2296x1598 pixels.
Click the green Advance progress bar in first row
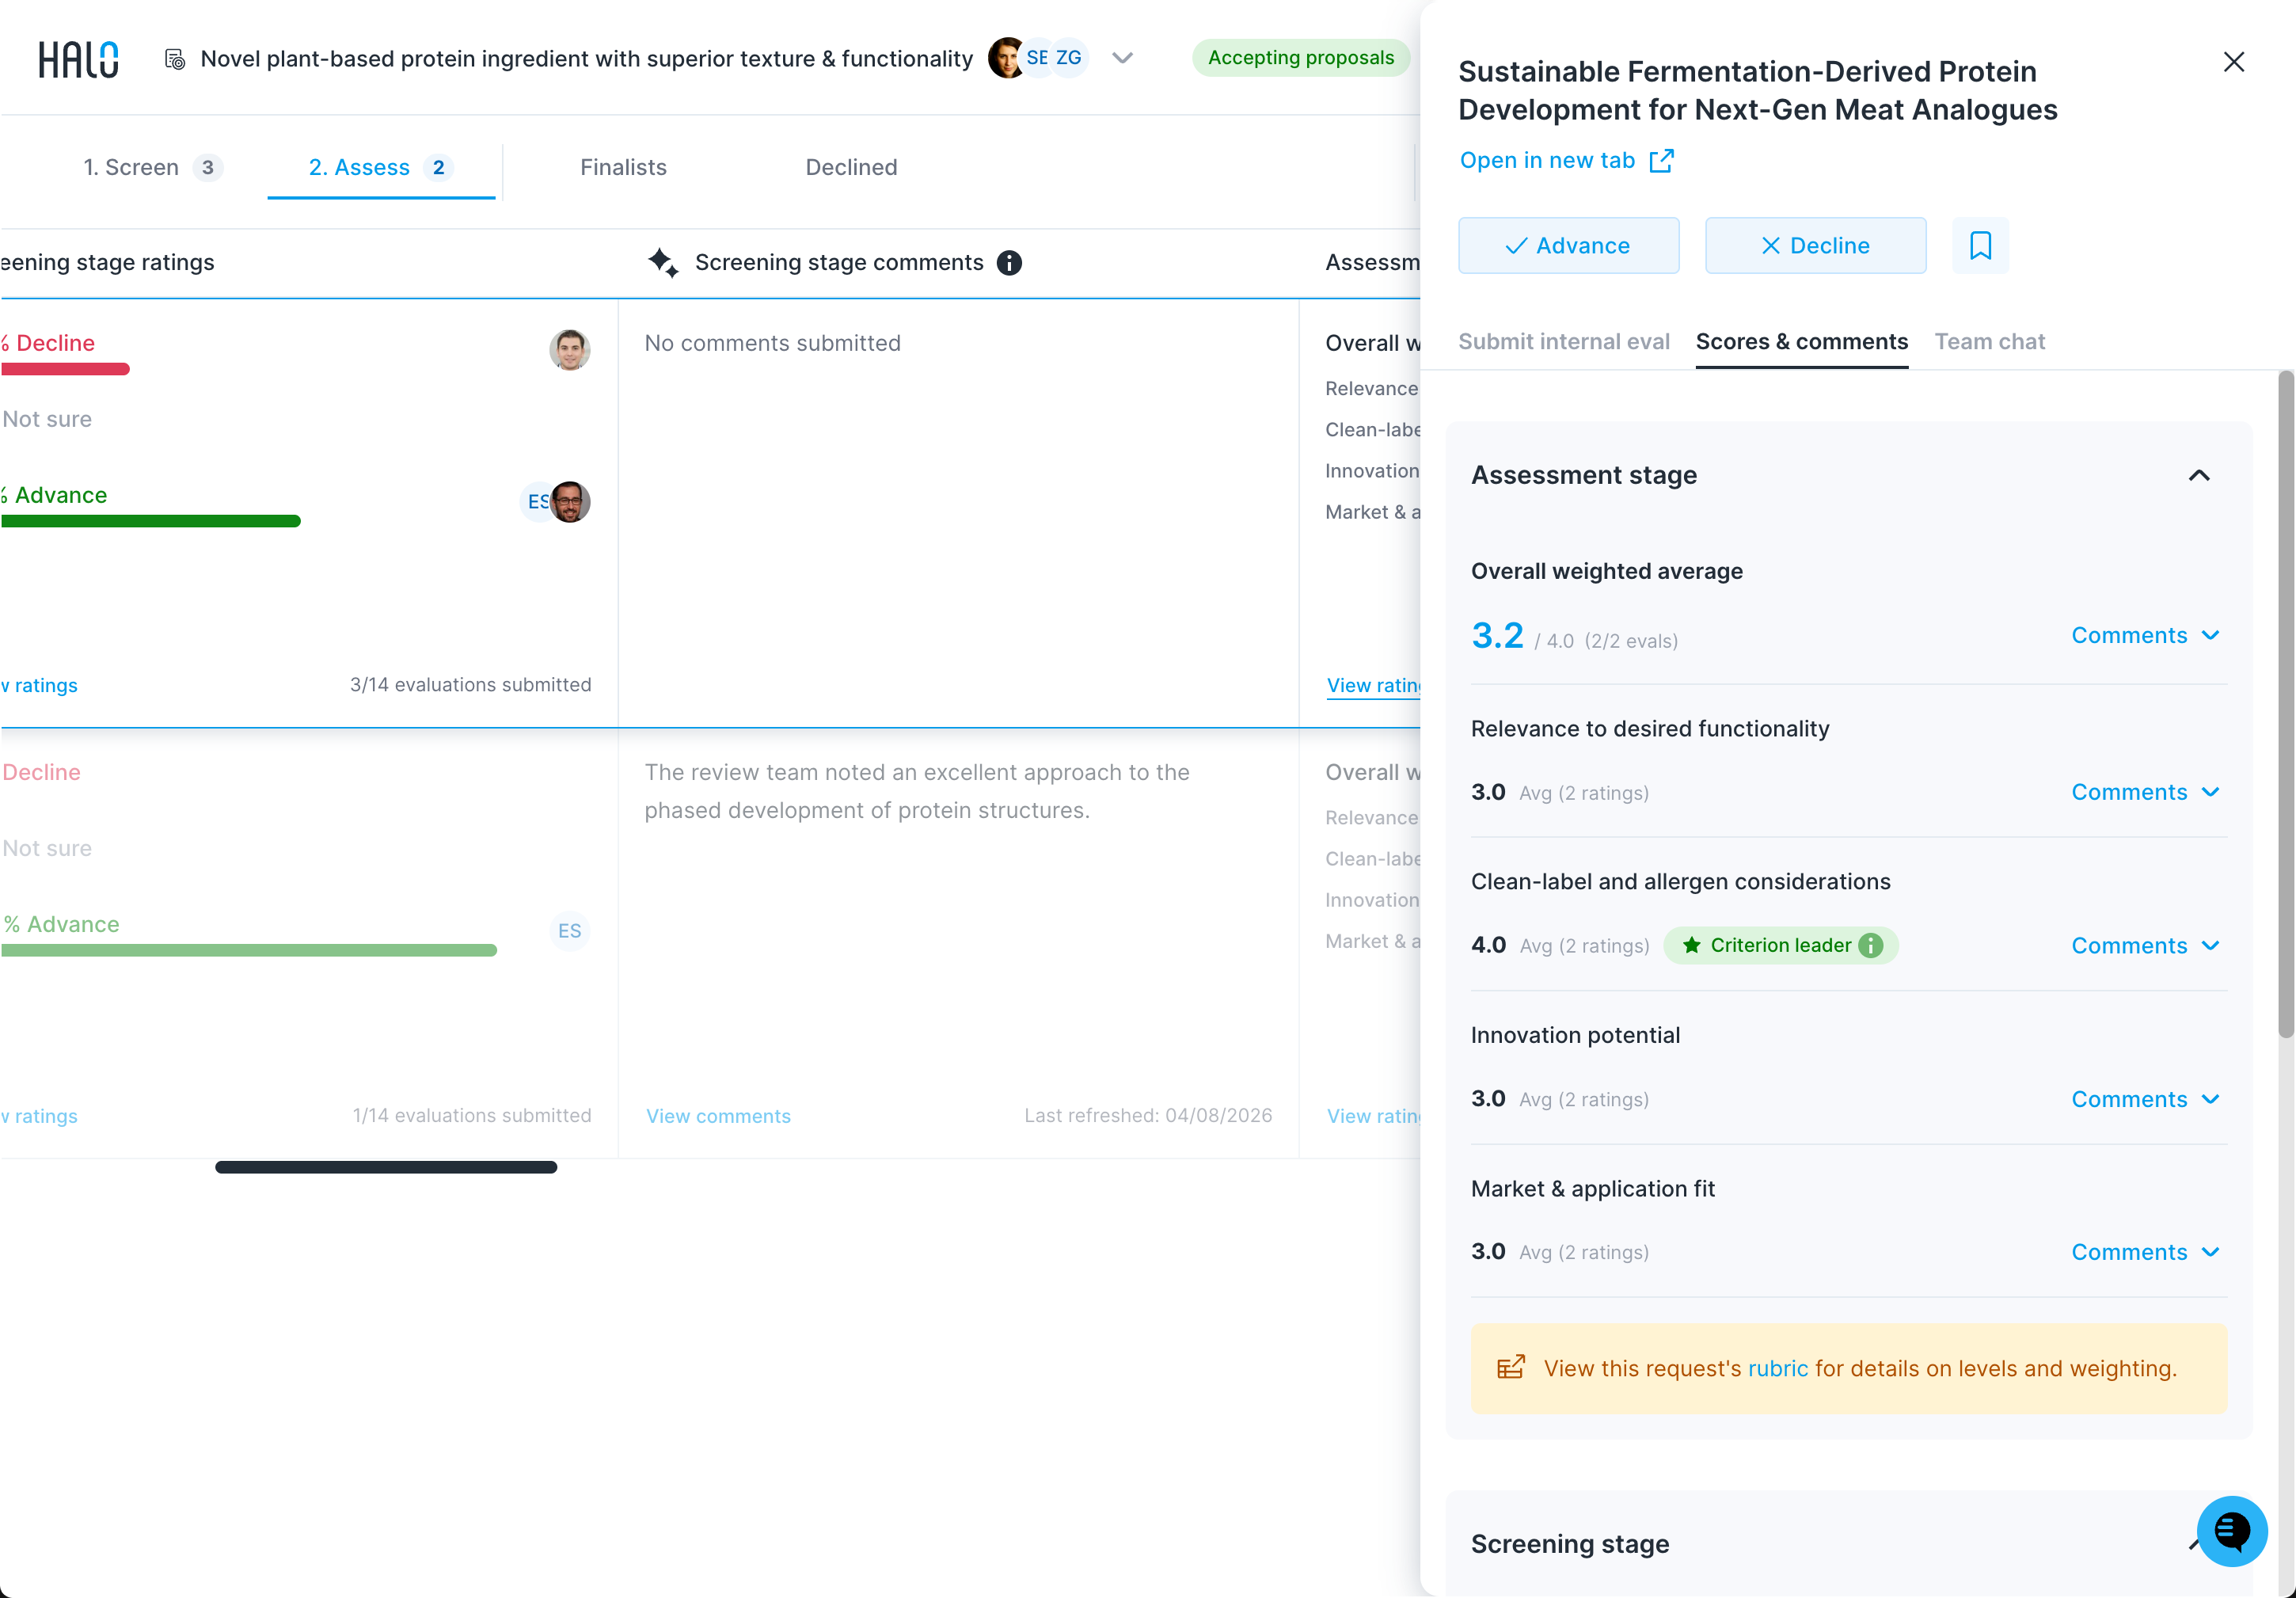[150, 521]
